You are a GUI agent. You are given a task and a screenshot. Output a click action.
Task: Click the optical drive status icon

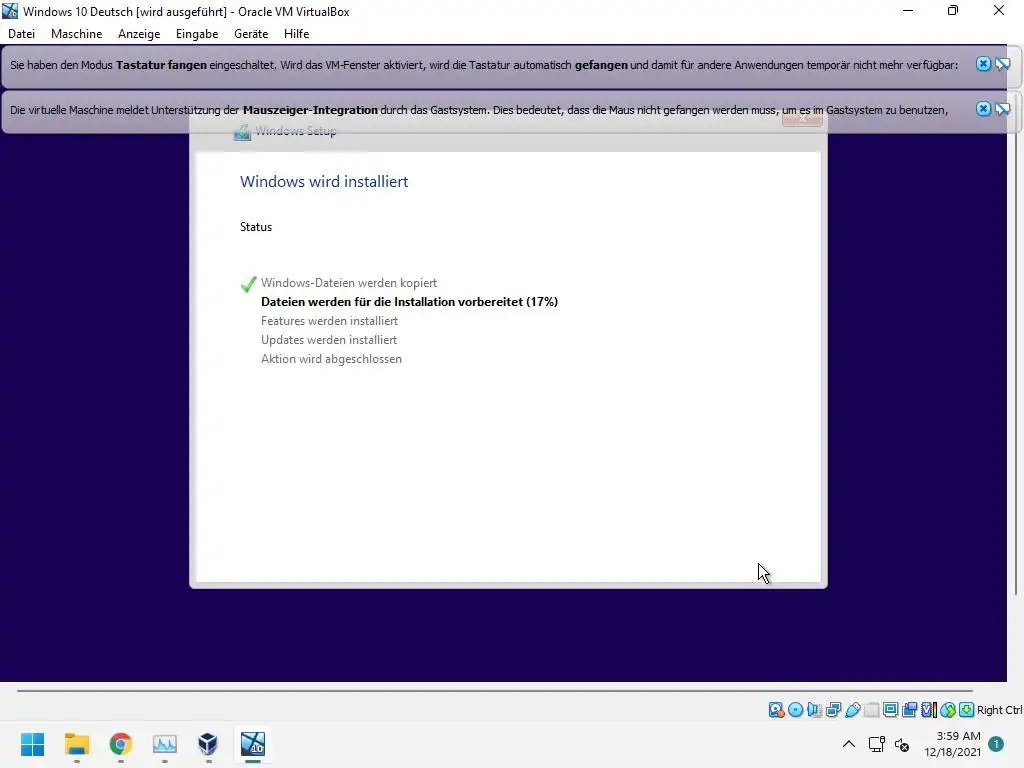point(795,710)
